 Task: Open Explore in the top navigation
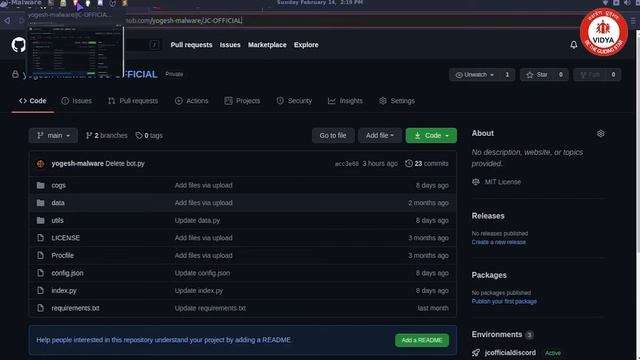click(x=306, y=45)
